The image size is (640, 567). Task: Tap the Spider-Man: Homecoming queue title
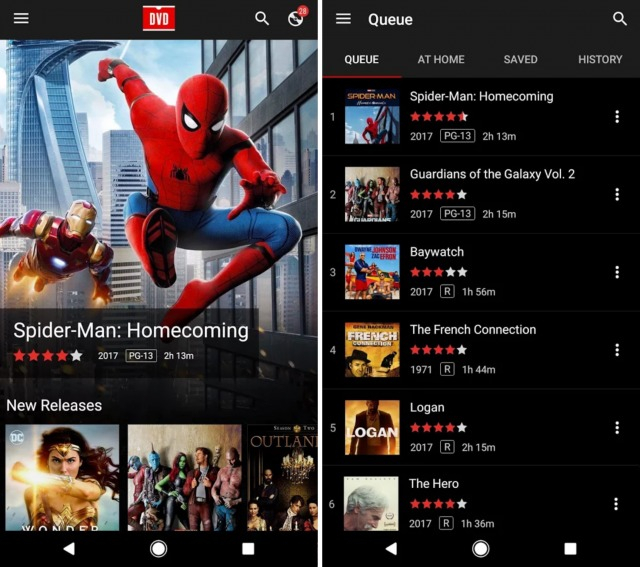coord(482,96)
